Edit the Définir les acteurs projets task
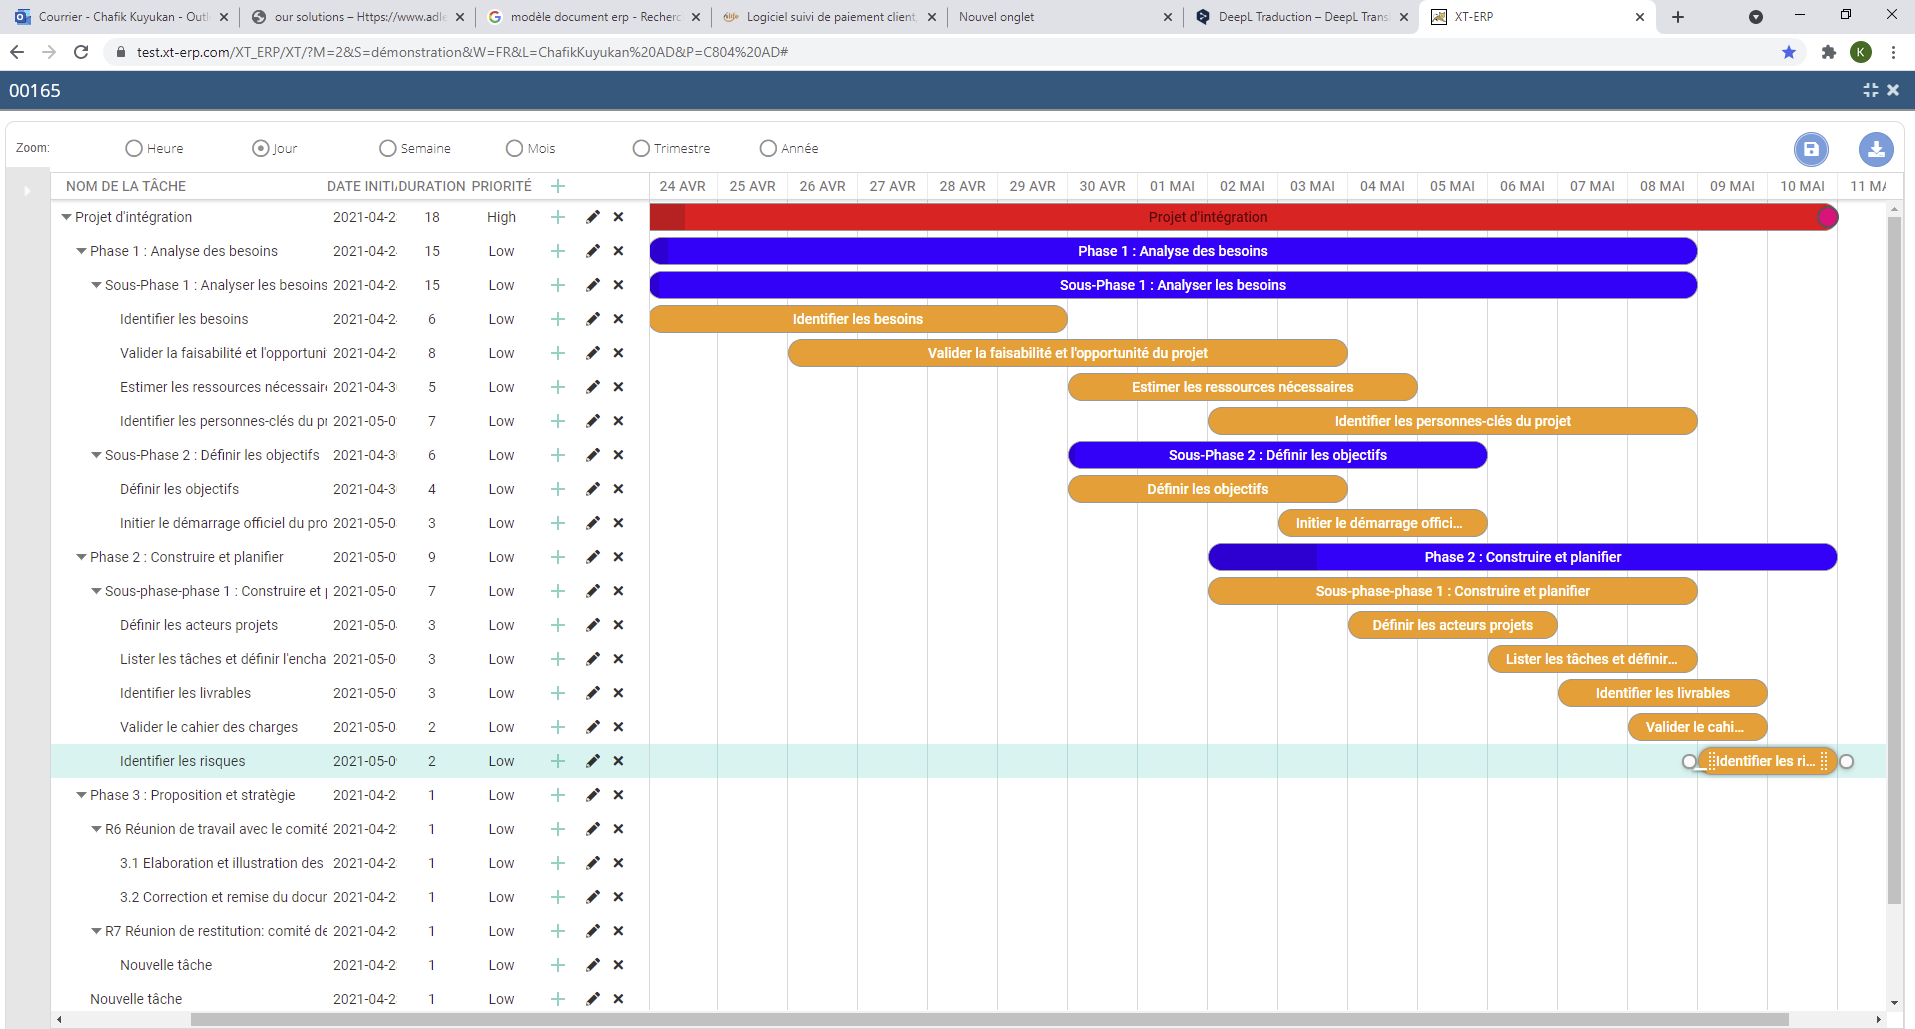 (x=593, y=625)
